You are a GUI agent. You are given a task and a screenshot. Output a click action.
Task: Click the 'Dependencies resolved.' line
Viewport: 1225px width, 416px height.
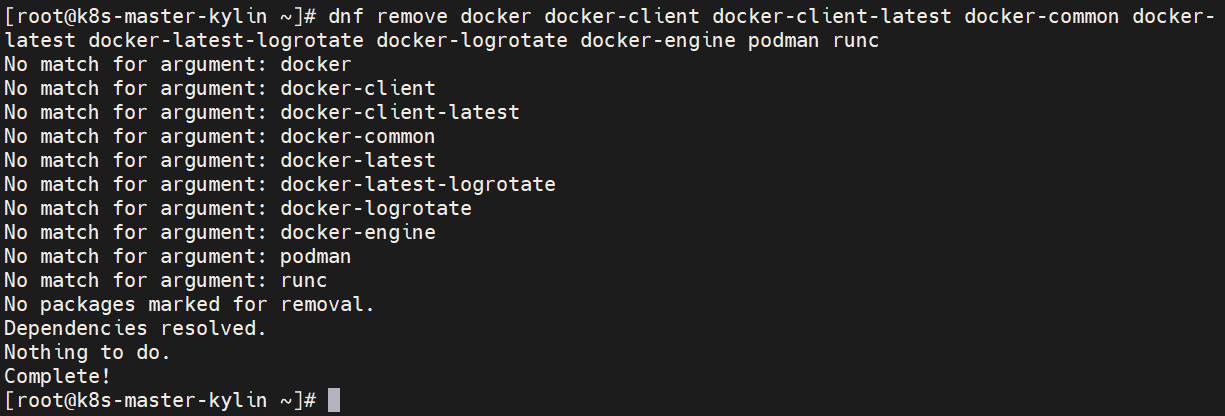click(x=135, y=328)
